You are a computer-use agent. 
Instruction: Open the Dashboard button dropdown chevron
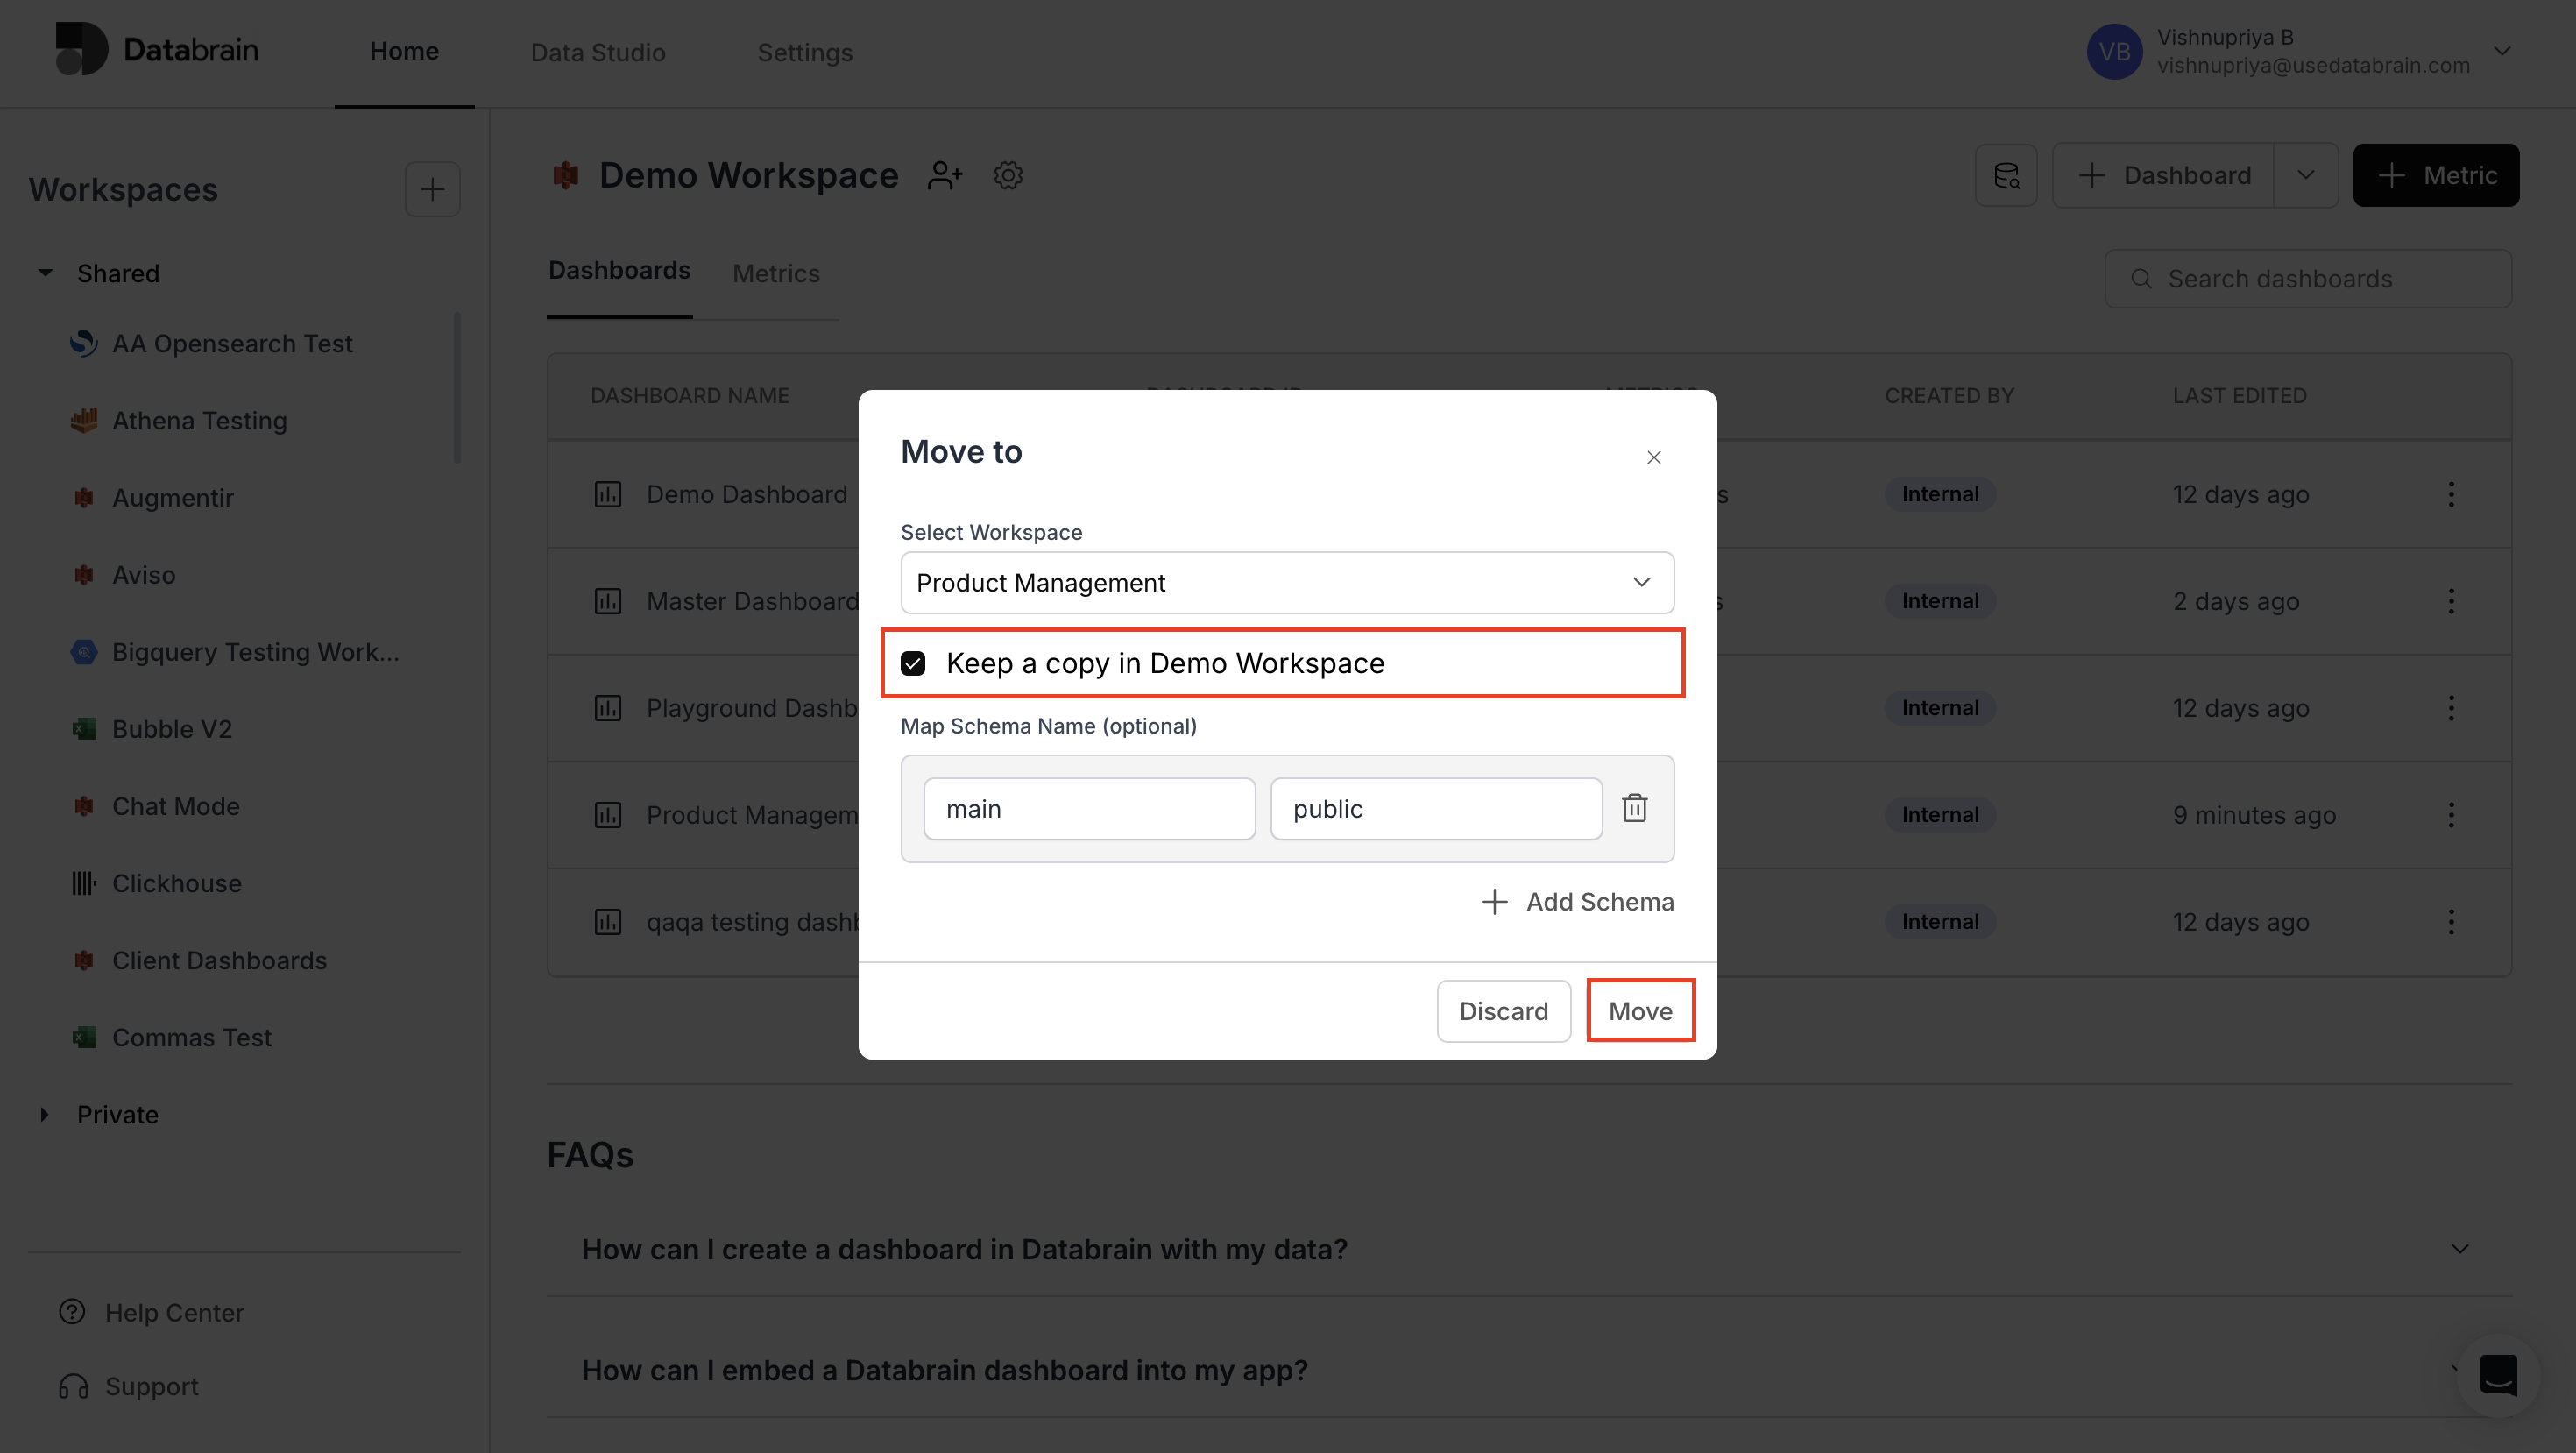[2305, 175]
